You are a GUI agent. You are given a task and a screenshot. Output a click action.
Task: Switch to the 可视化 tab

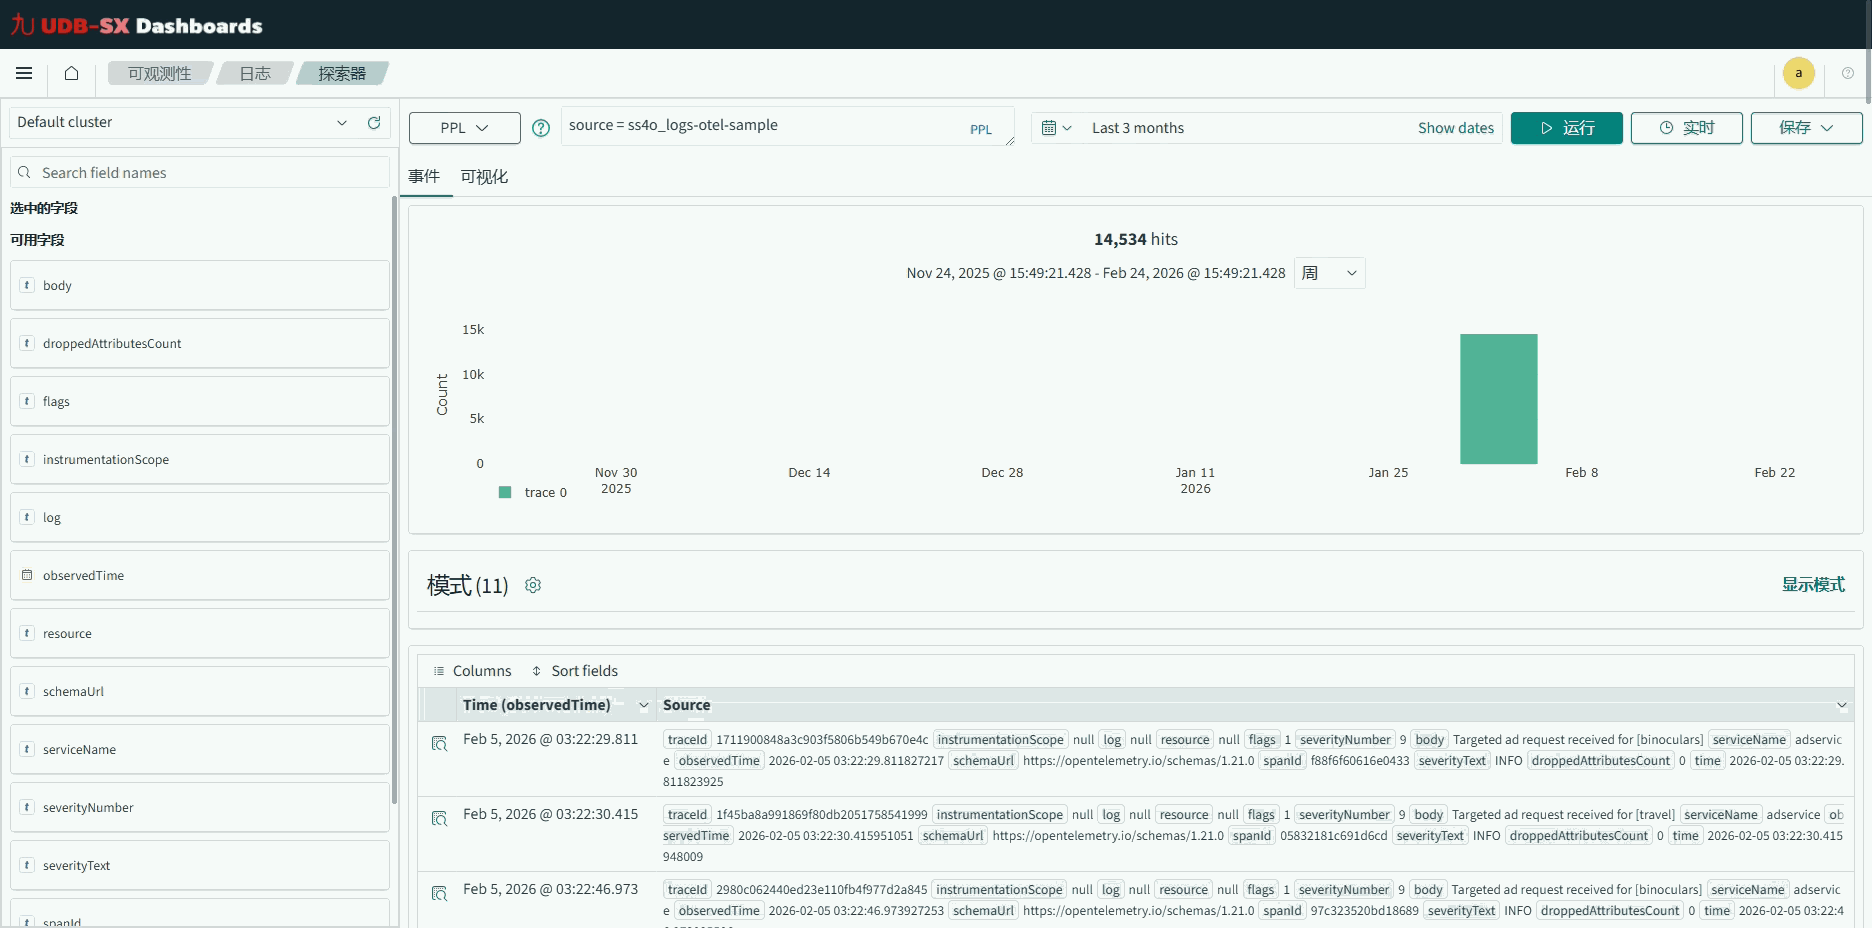click(x=484, y=177)
